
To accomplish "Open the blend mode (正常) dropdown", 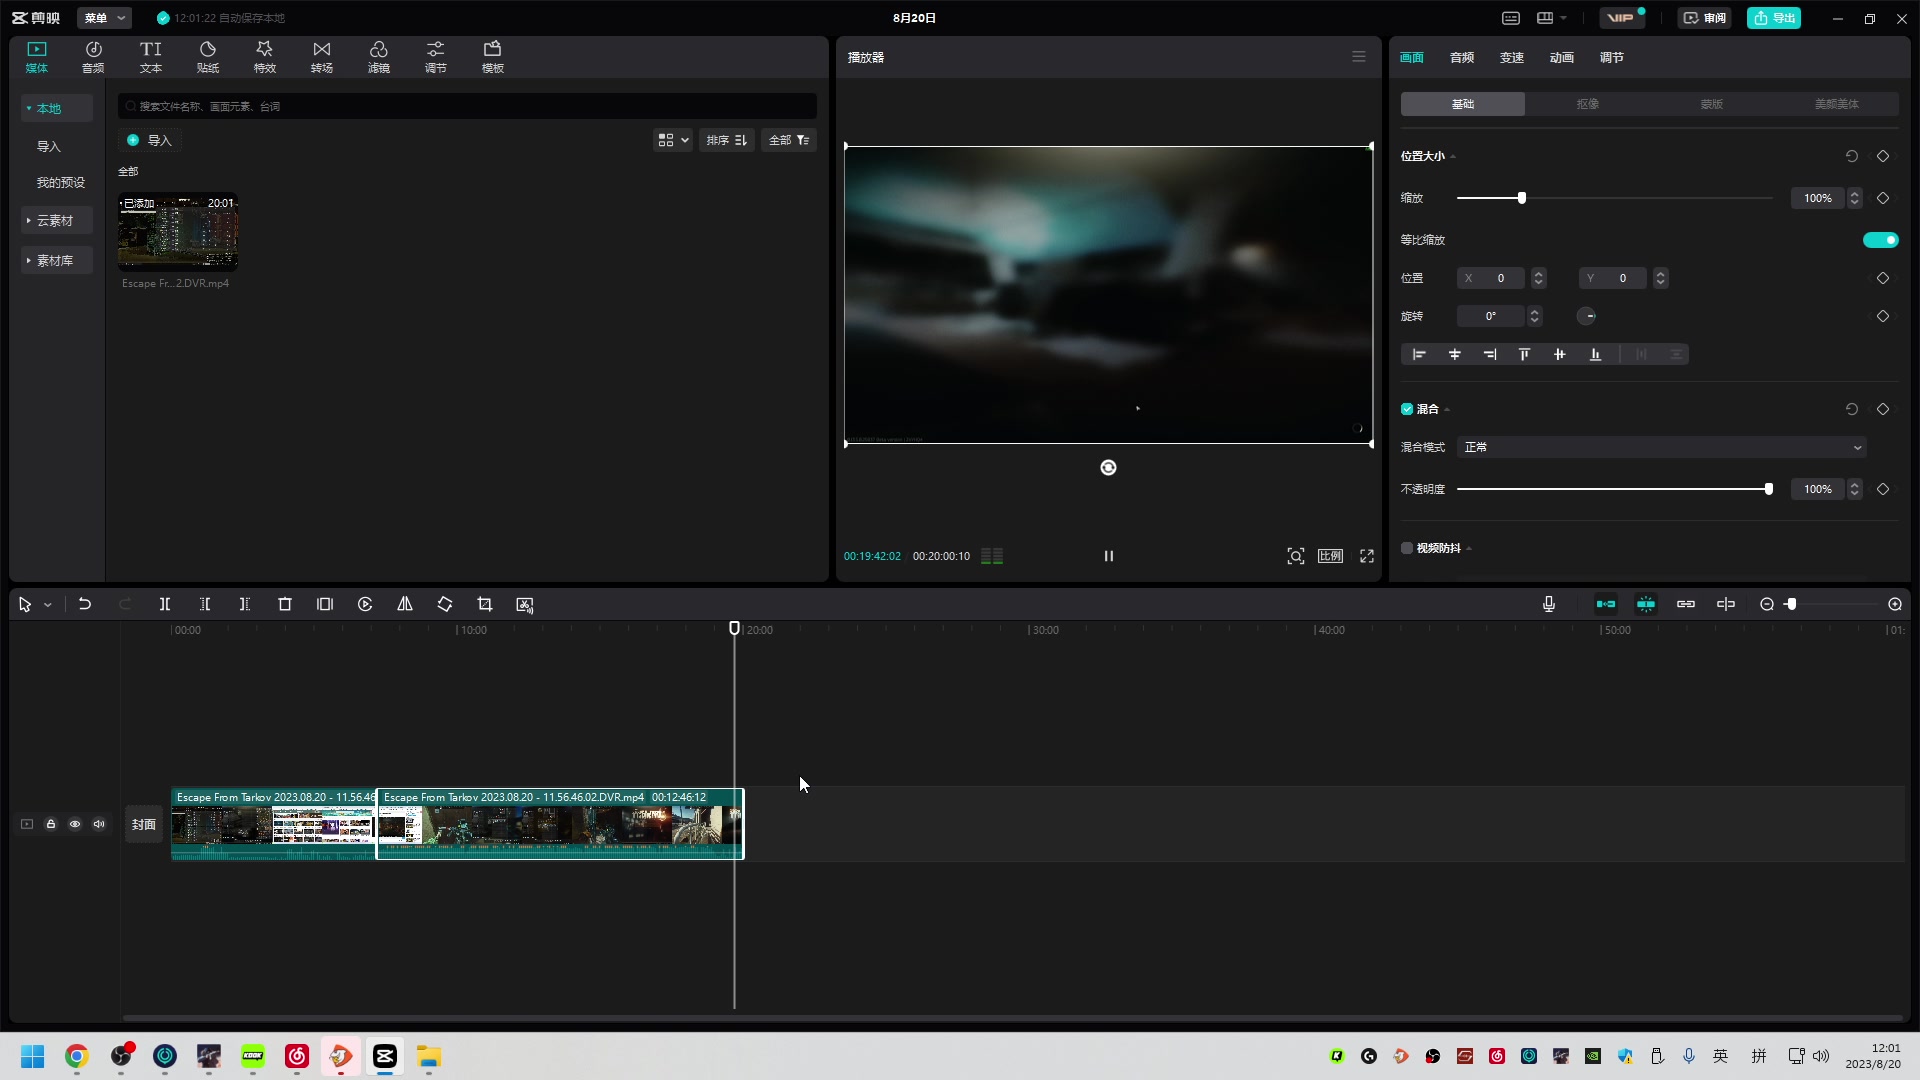I will (1662, 447).
